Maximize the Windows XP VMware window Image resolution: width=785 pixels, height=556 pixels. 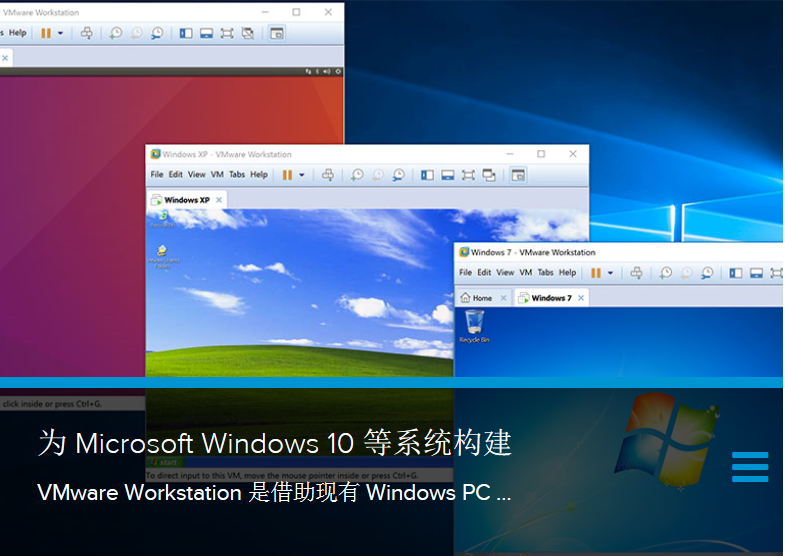(x=541, y=154)
